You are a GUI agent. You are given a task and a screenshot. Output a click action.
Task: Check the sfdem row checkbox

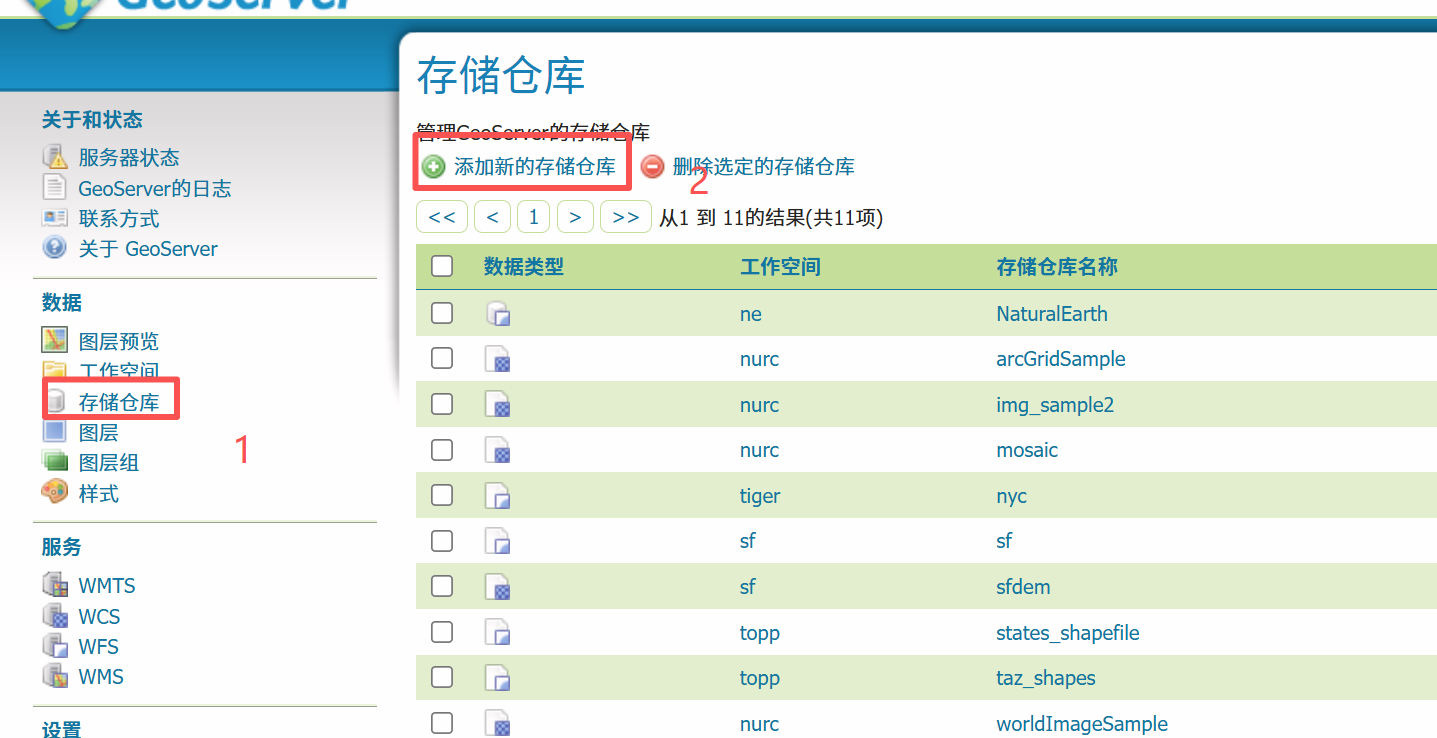(x=442, y=586)
